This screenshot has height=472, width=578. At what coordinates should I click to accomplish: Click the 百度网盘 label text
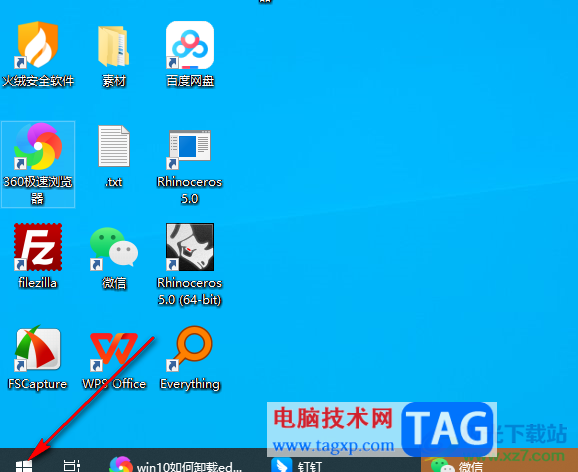(x=190, y=81)
